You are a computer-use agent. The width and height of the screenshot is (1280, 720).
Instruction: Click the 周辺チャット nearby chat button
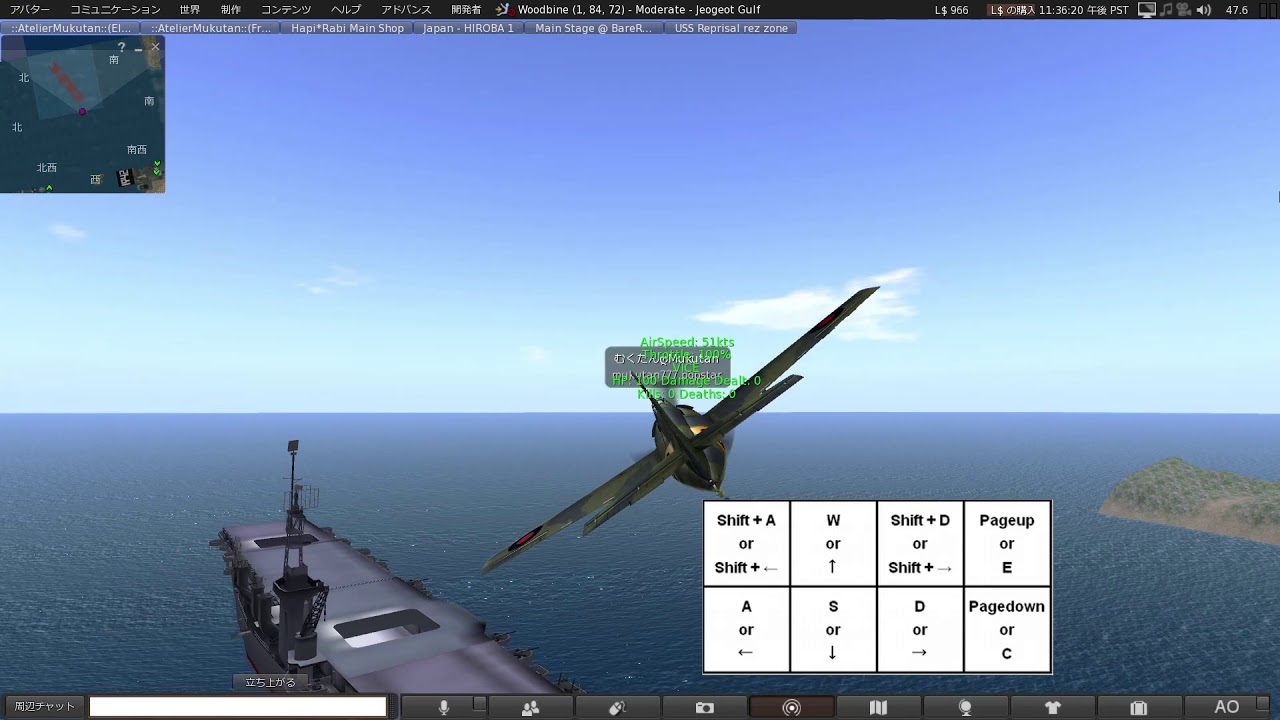[44, 707]
